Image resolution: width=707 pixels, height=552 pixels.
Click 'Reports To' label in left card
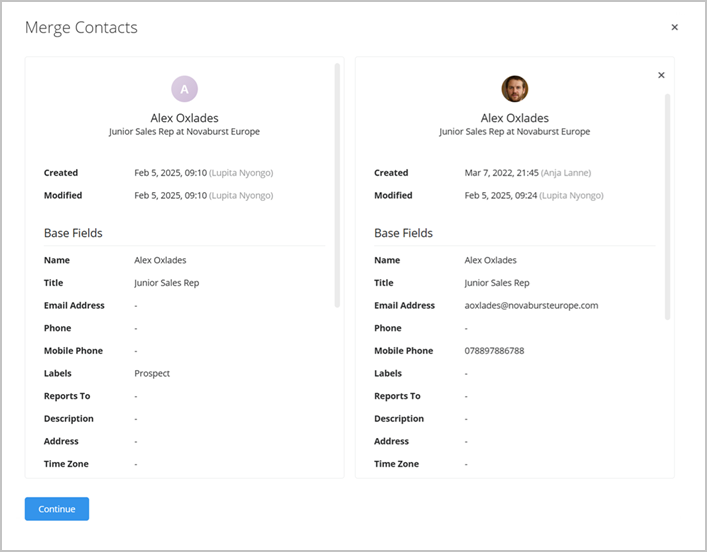pyautogui.click(x=67, y=396)
